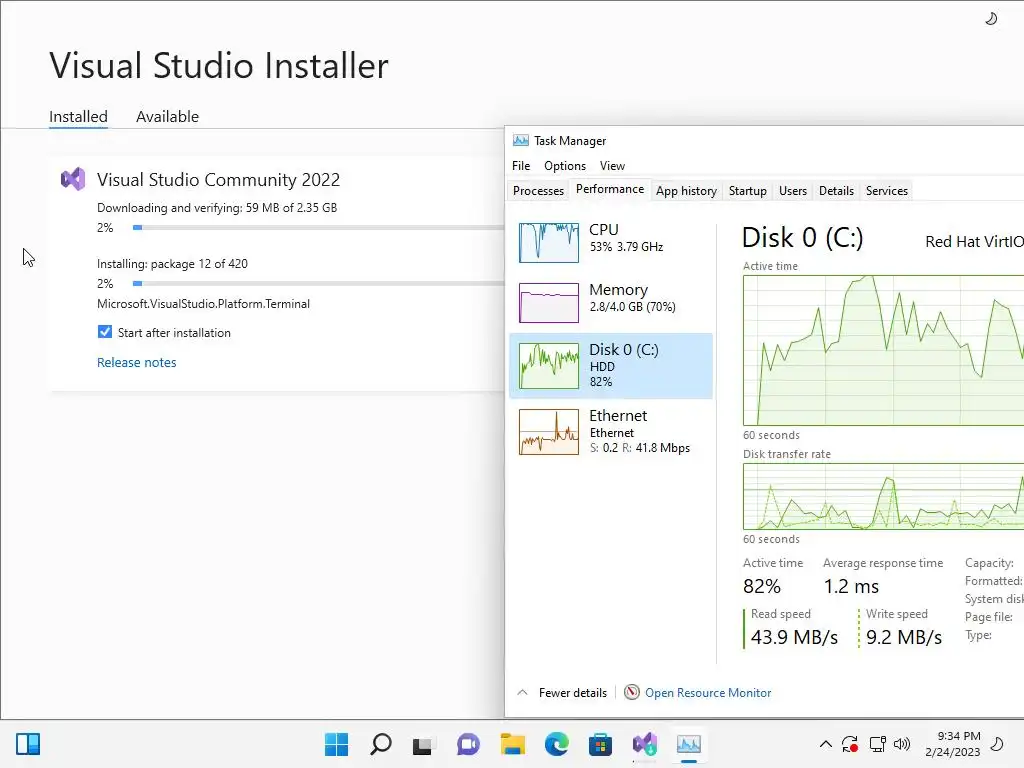Launch Microsoft Edge from the taskbar
This screenshot has height=768, width=1024.
click(556, 744)
